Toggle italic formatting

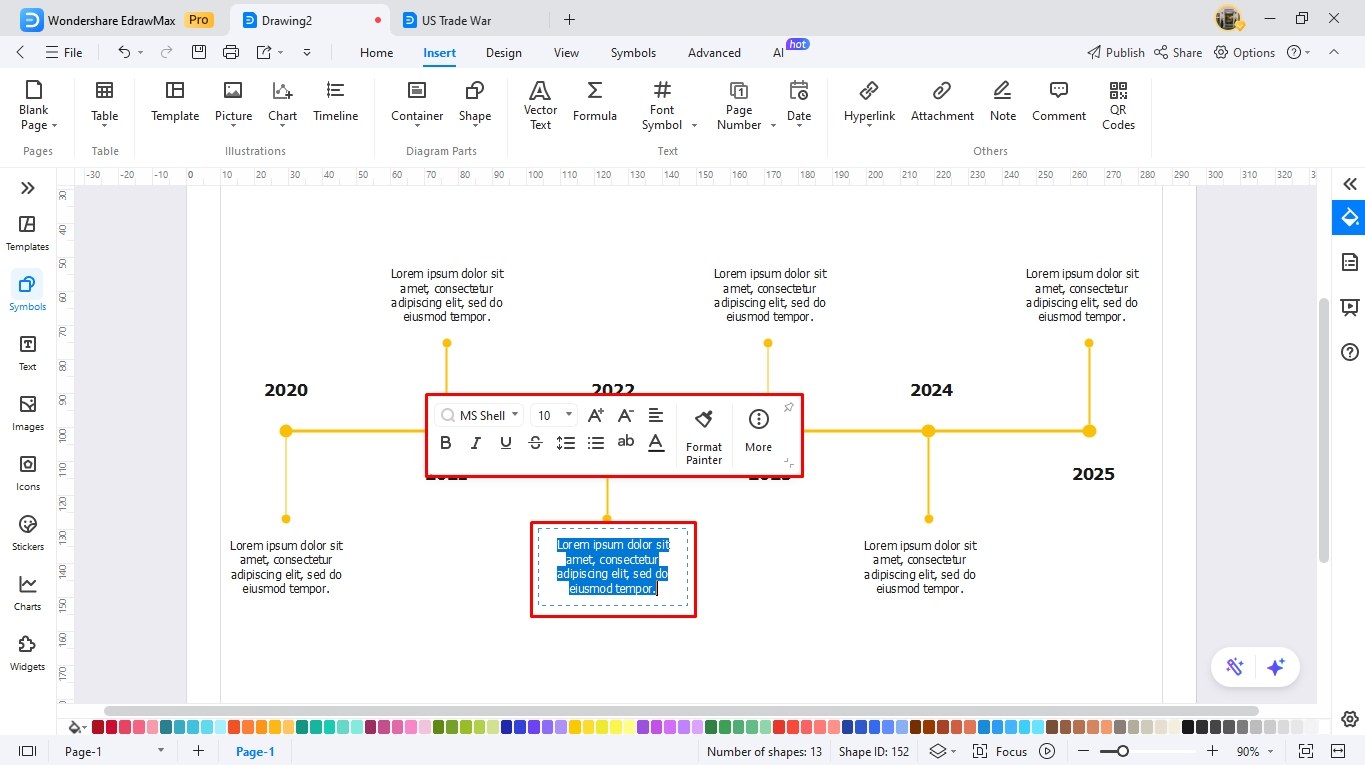coord(476,443)
